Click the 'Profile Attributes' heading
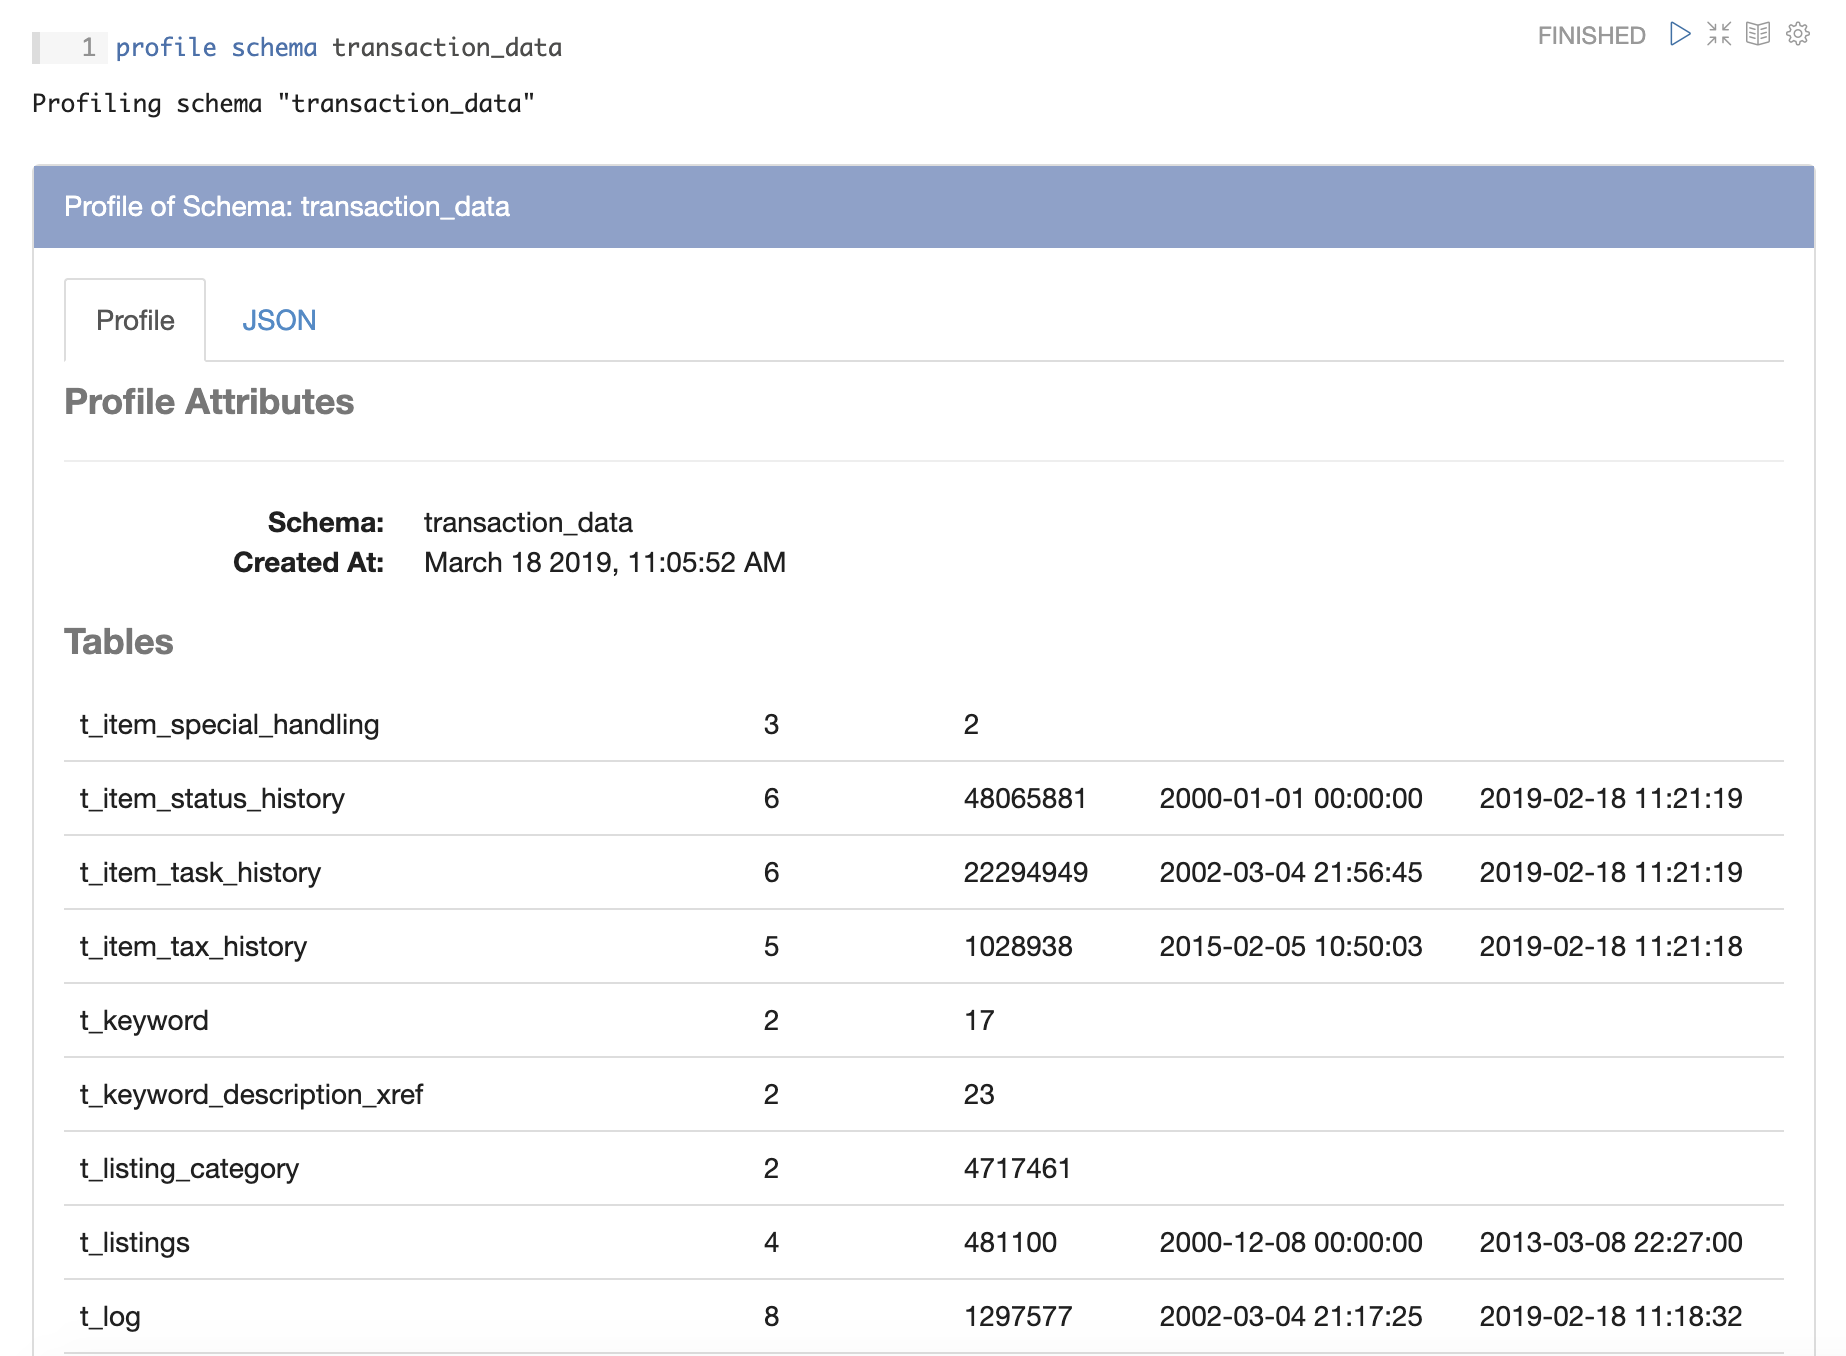 click(209, 401)
